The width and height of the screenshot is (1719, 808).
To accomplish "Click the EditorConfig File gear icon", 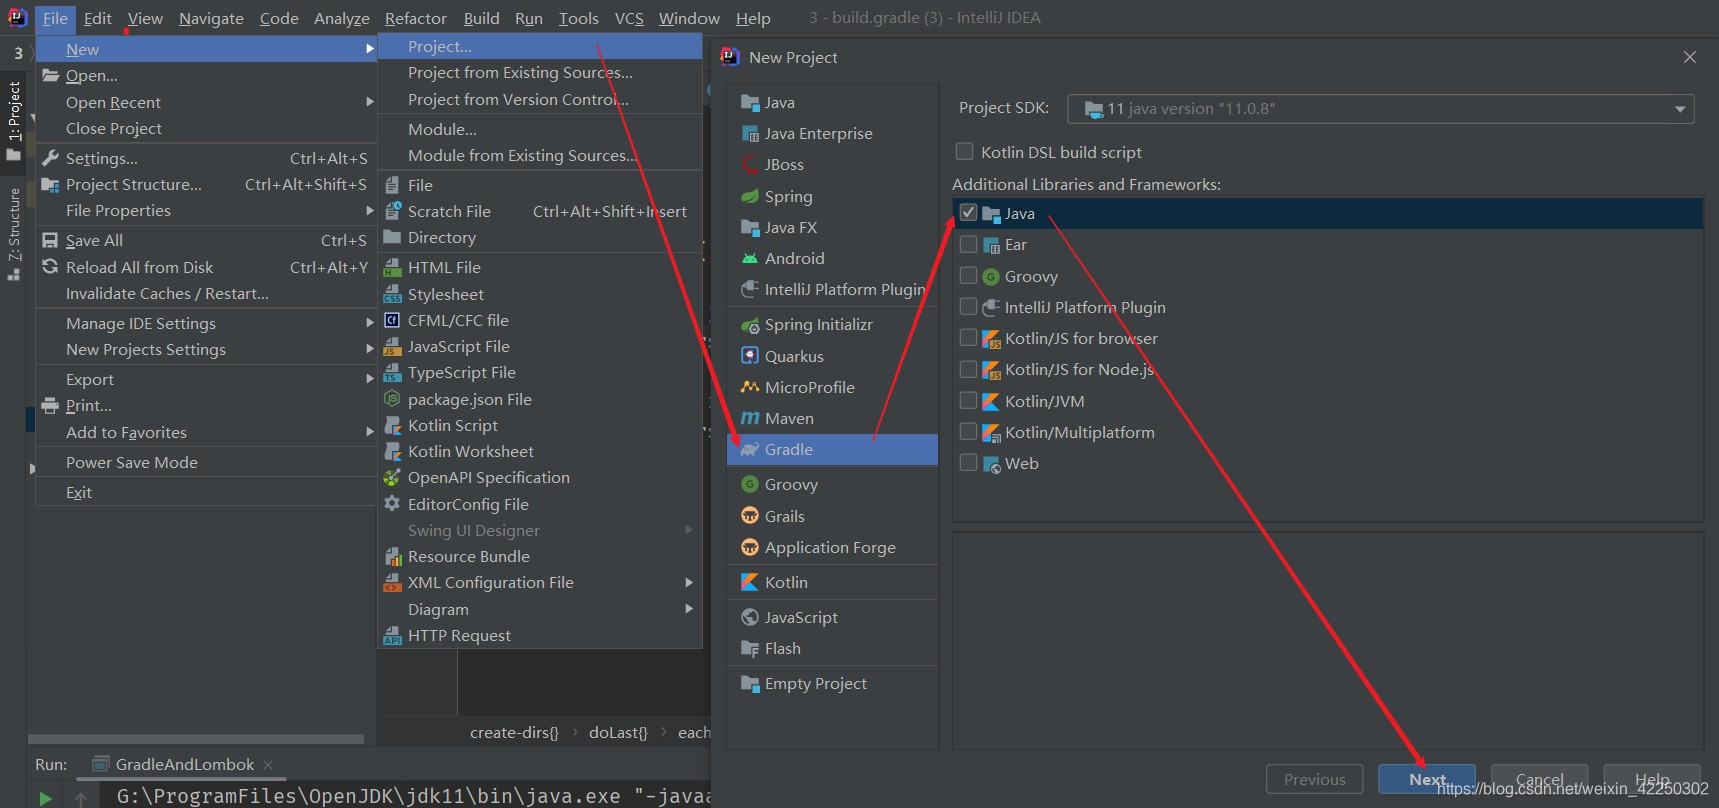I will [x=392, y=504].
